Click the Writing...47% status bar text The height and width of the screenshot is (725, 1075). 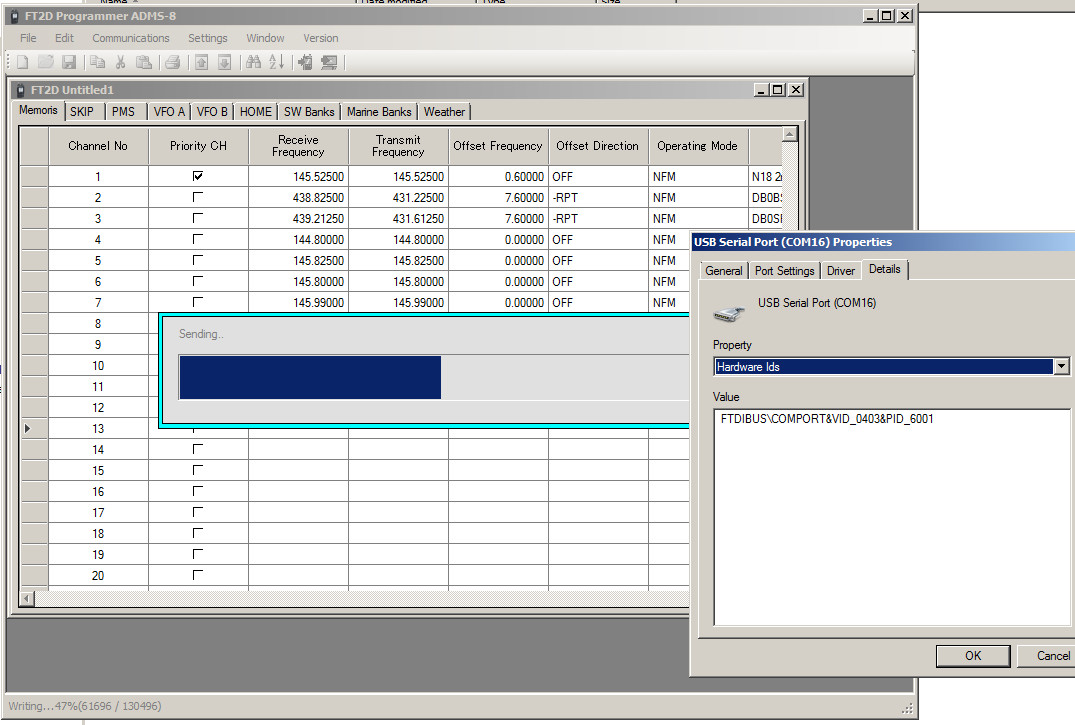pos(85,706)
